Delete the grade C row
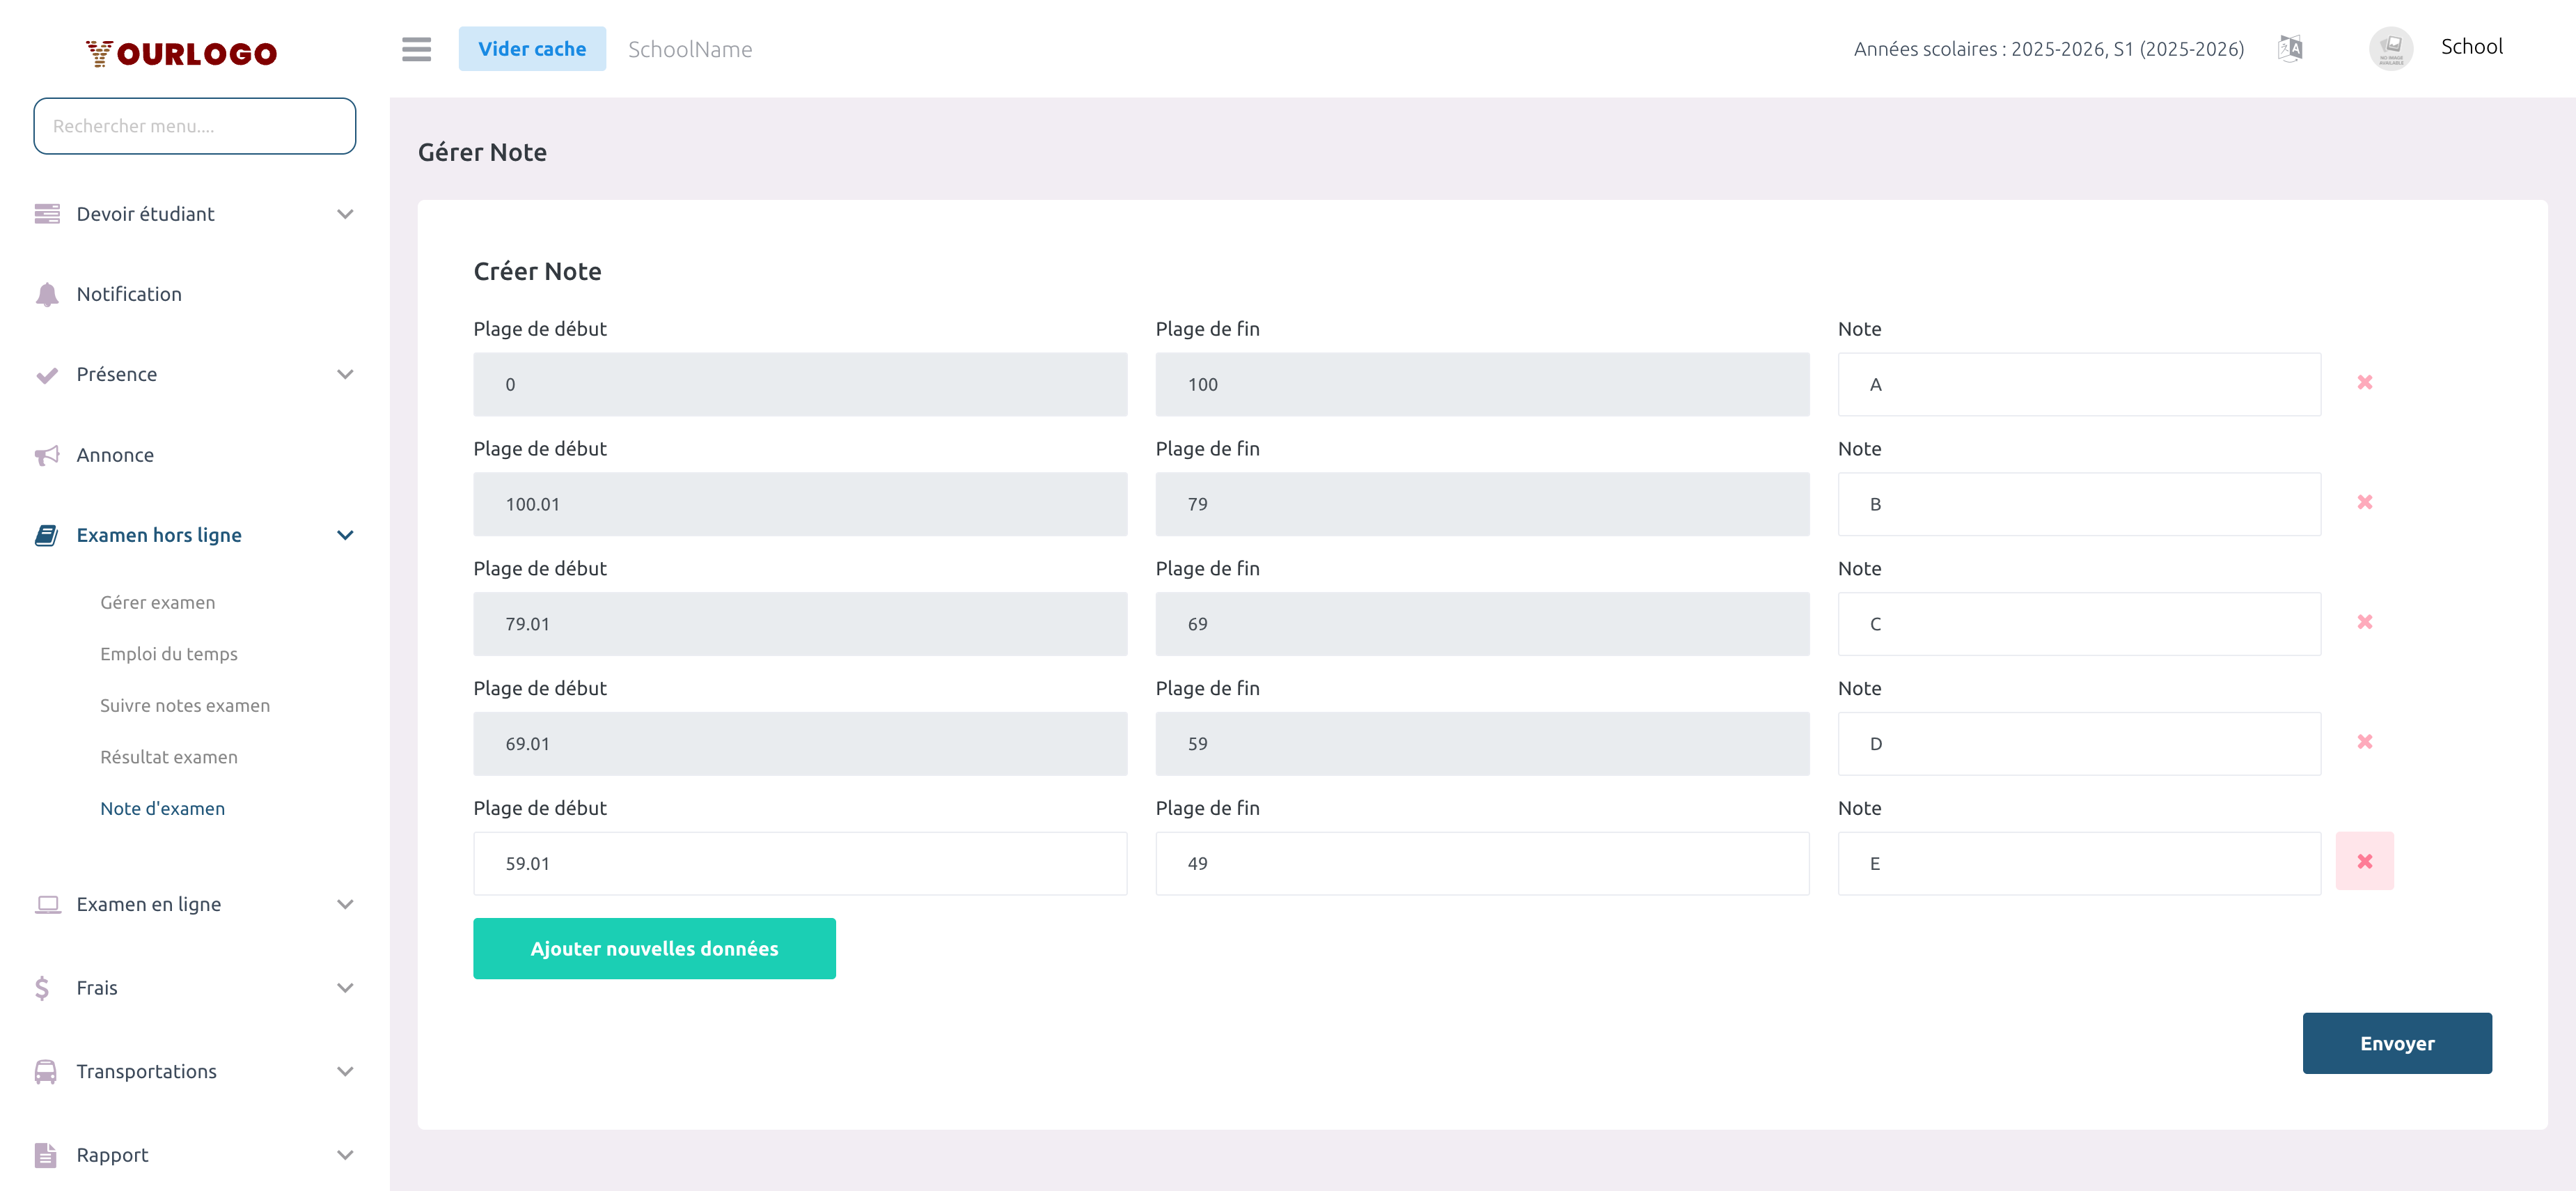Screen dimensions: 2576x1191 [x=2364, y=622]
